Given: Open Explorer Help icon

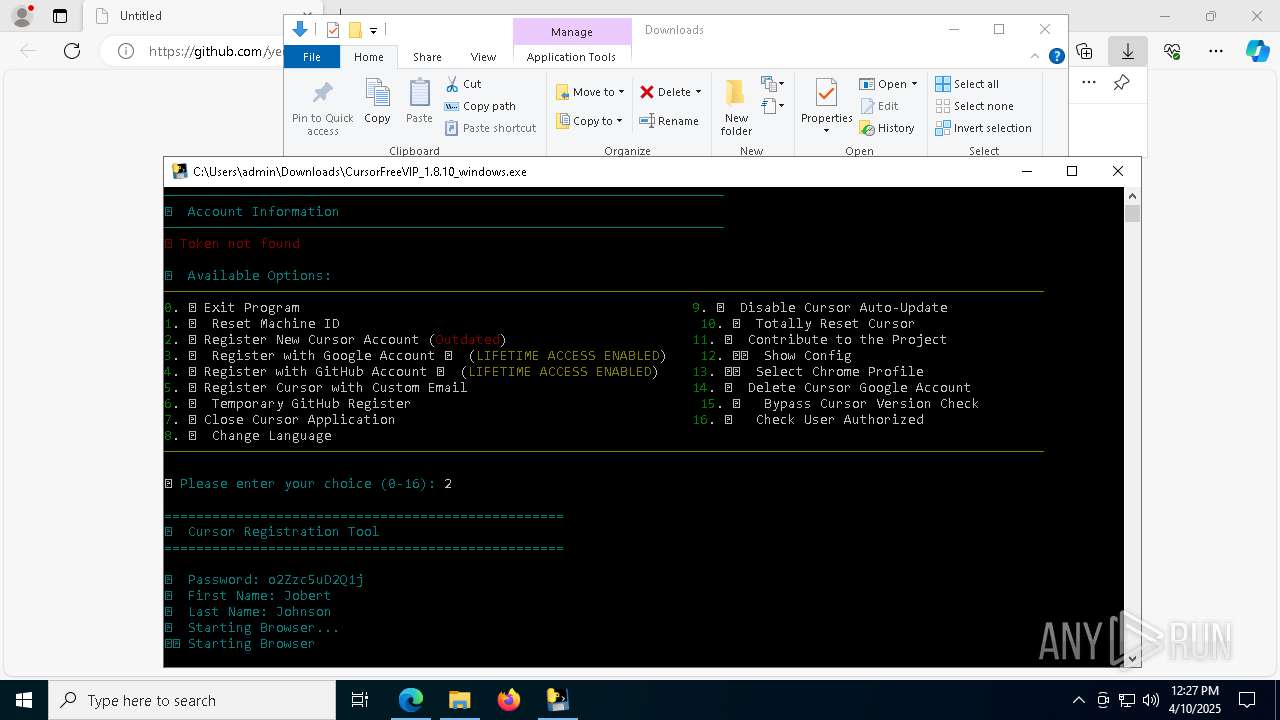Looking at the screenshot, I should (1056, 57).
